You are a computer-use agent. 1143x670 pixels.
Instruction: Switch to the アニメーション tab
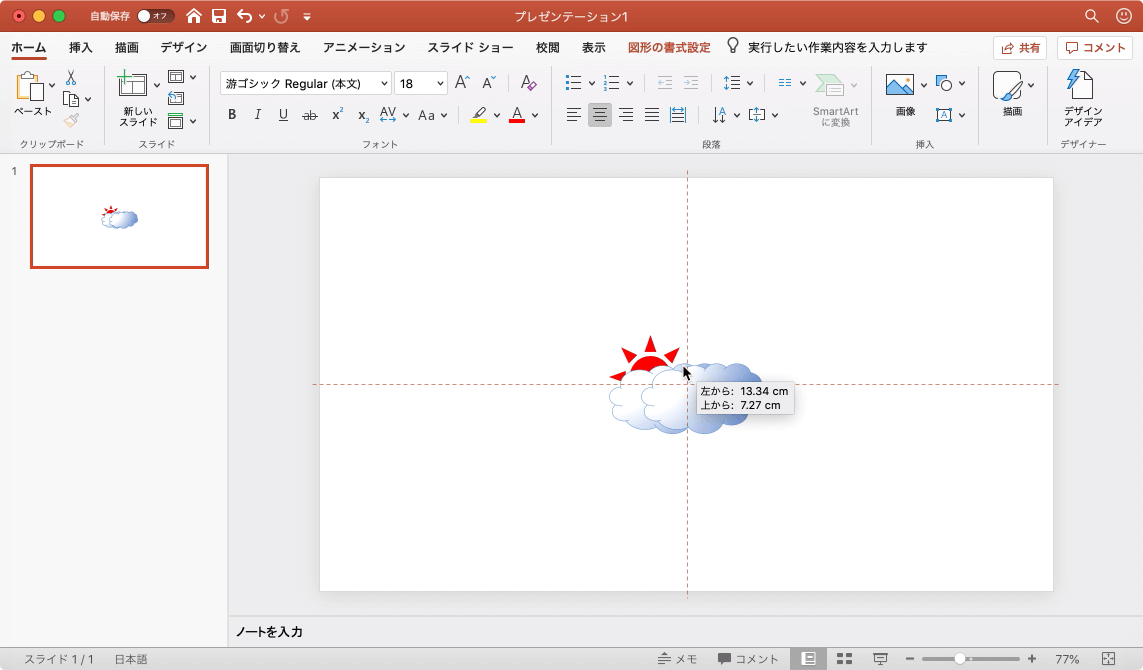364,47
